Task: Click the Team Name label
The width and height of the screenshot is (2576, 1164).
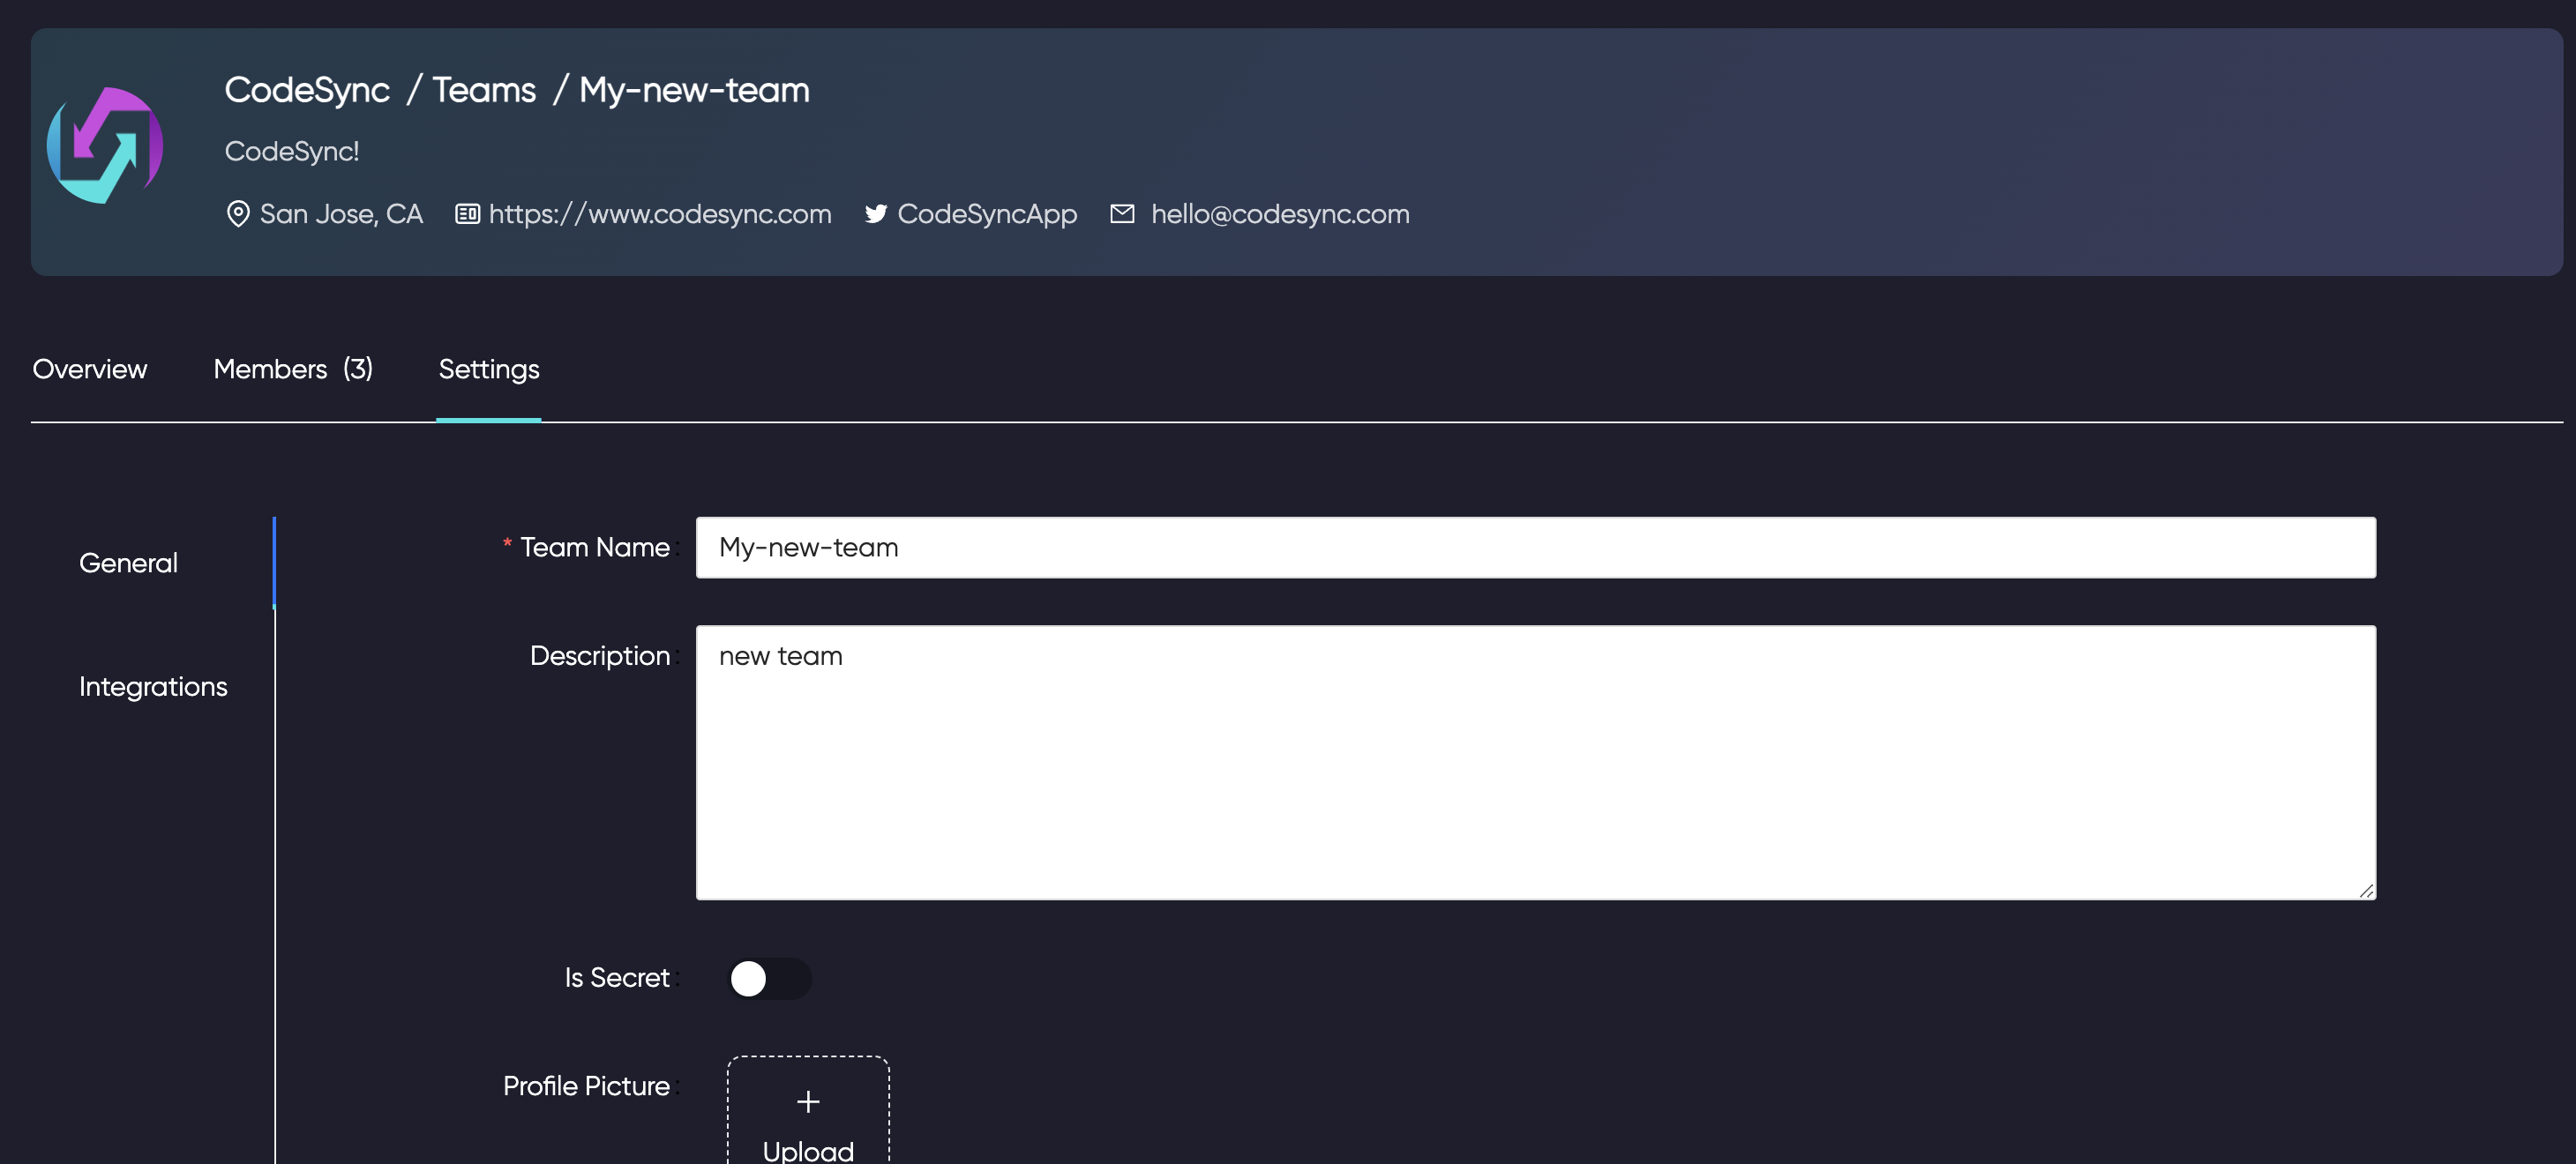Action: (595, 548)
